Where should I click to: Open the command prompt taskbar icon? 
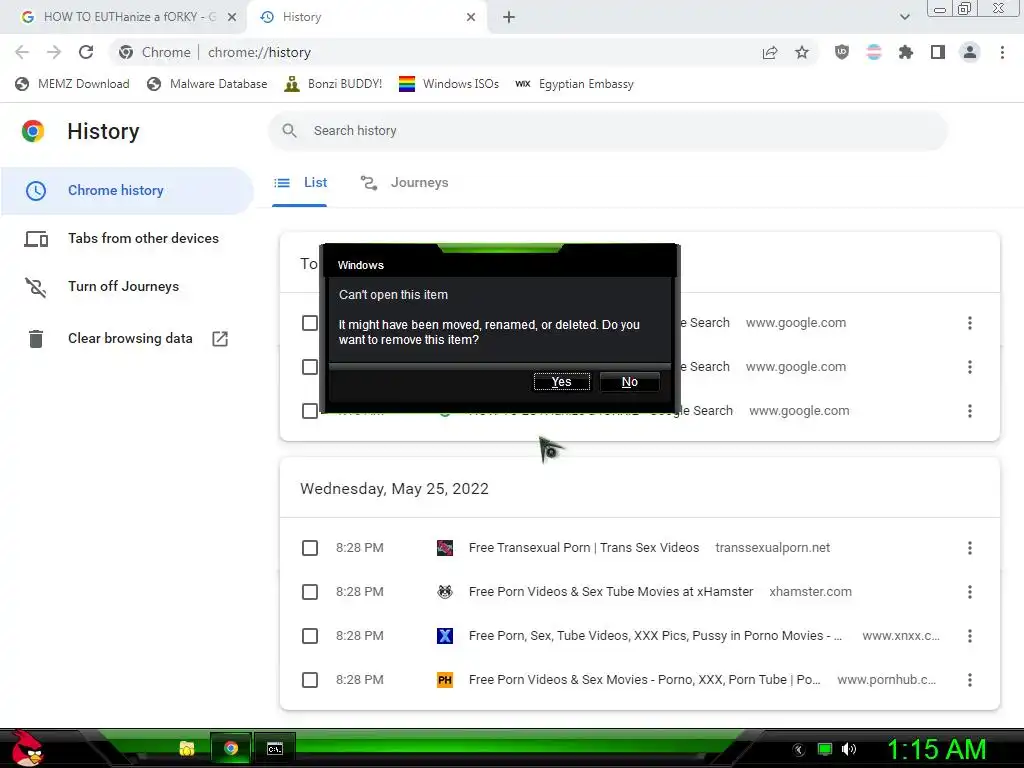tap(275, 748)
